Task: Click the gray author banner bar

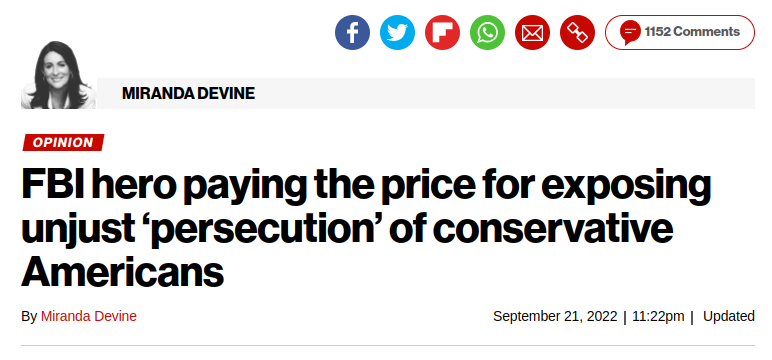Action: (x=426, y=93)
